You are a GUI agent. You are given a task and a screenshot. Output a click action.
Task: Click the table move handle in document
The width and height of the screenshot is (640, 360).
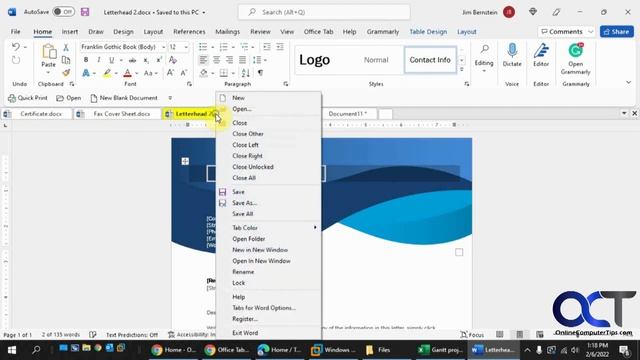tap(185, 161)
